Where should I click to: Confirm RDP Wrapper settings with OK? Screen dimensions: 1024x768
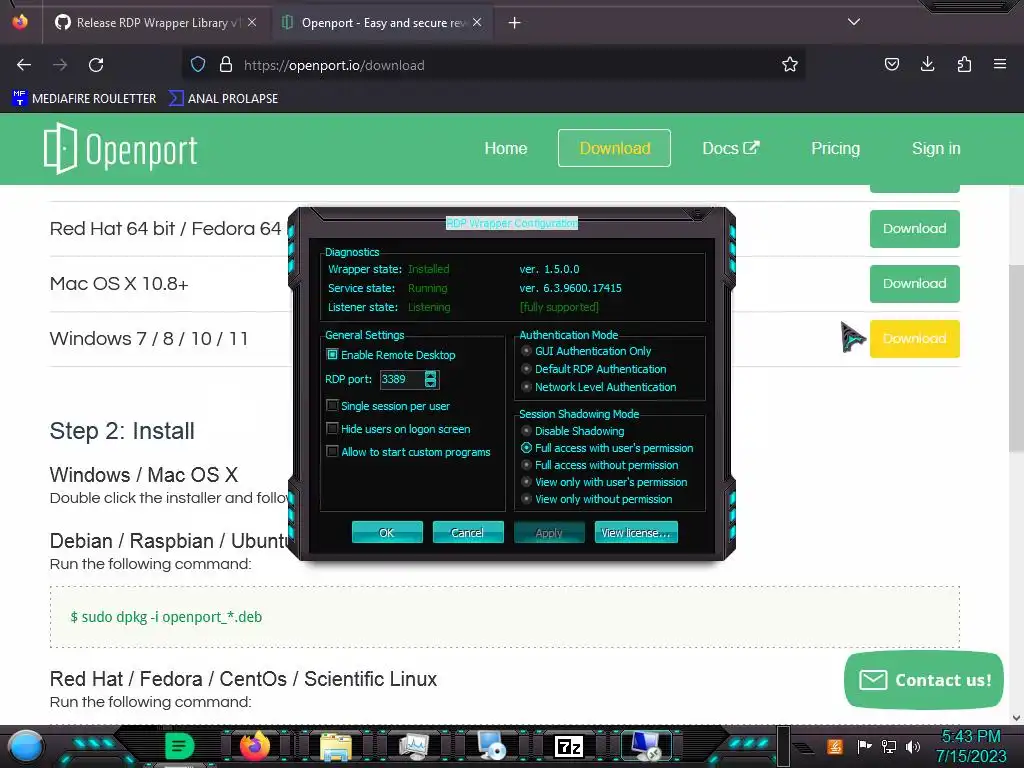point(387,532)
